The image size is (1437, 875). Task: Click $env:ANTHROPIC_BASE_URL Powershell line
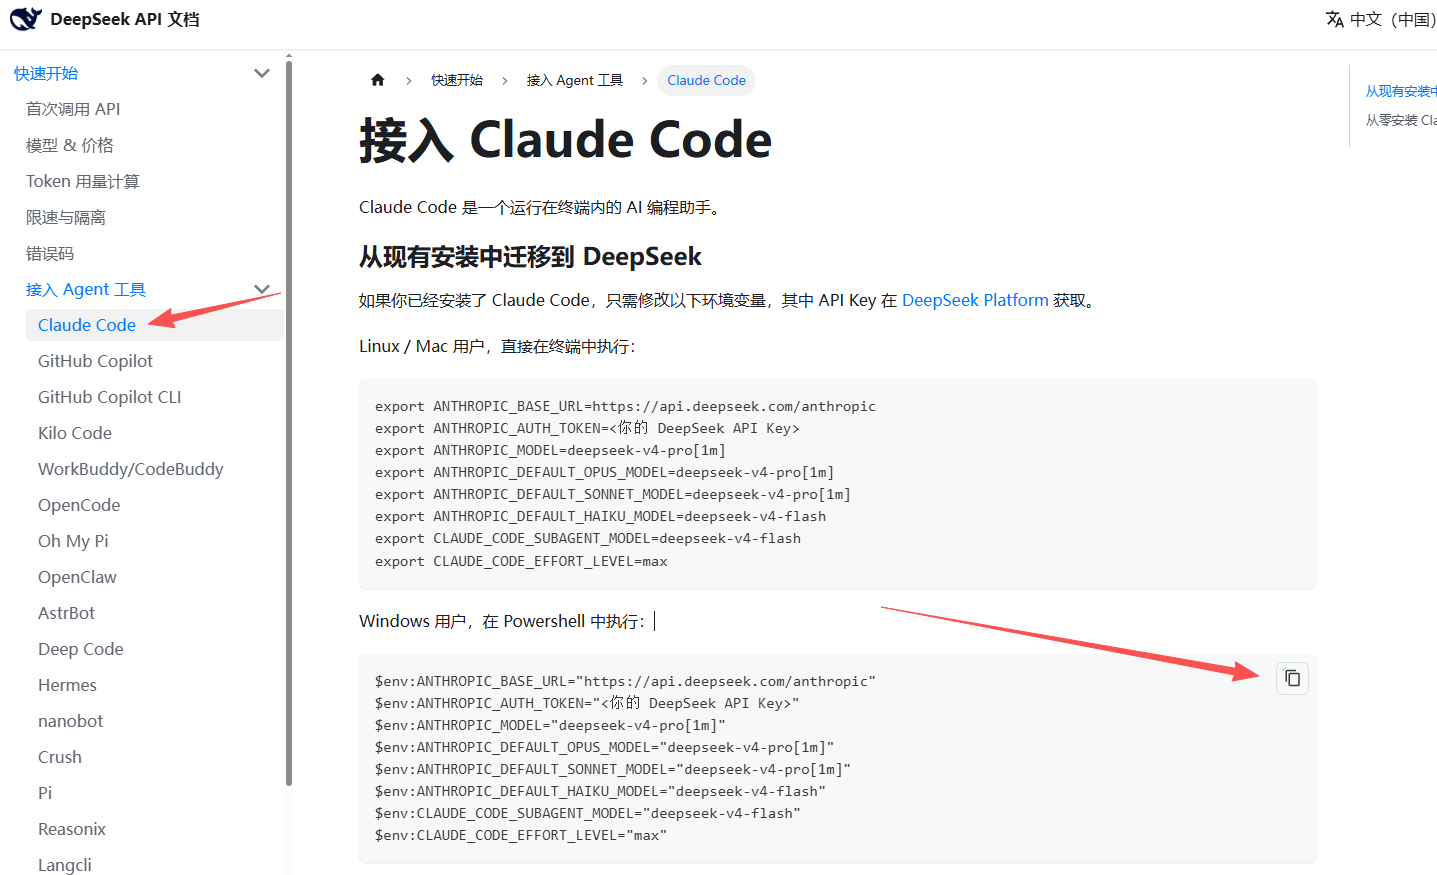coord(625,681)
